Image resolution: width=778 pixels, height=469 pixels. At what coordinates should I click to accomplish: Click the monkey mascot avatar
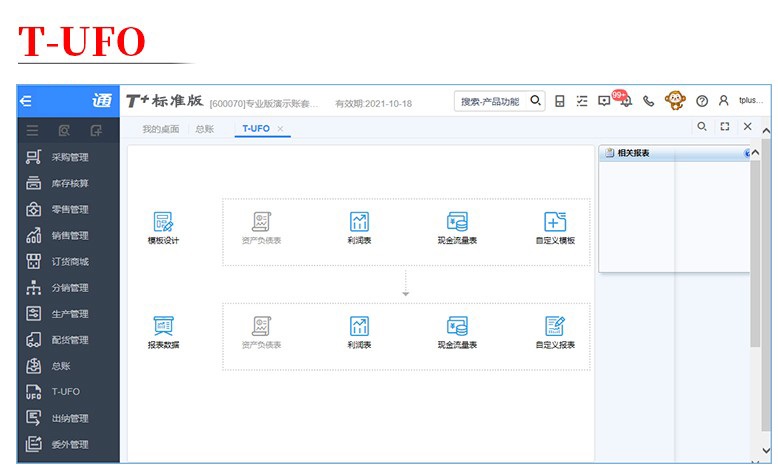675,100
